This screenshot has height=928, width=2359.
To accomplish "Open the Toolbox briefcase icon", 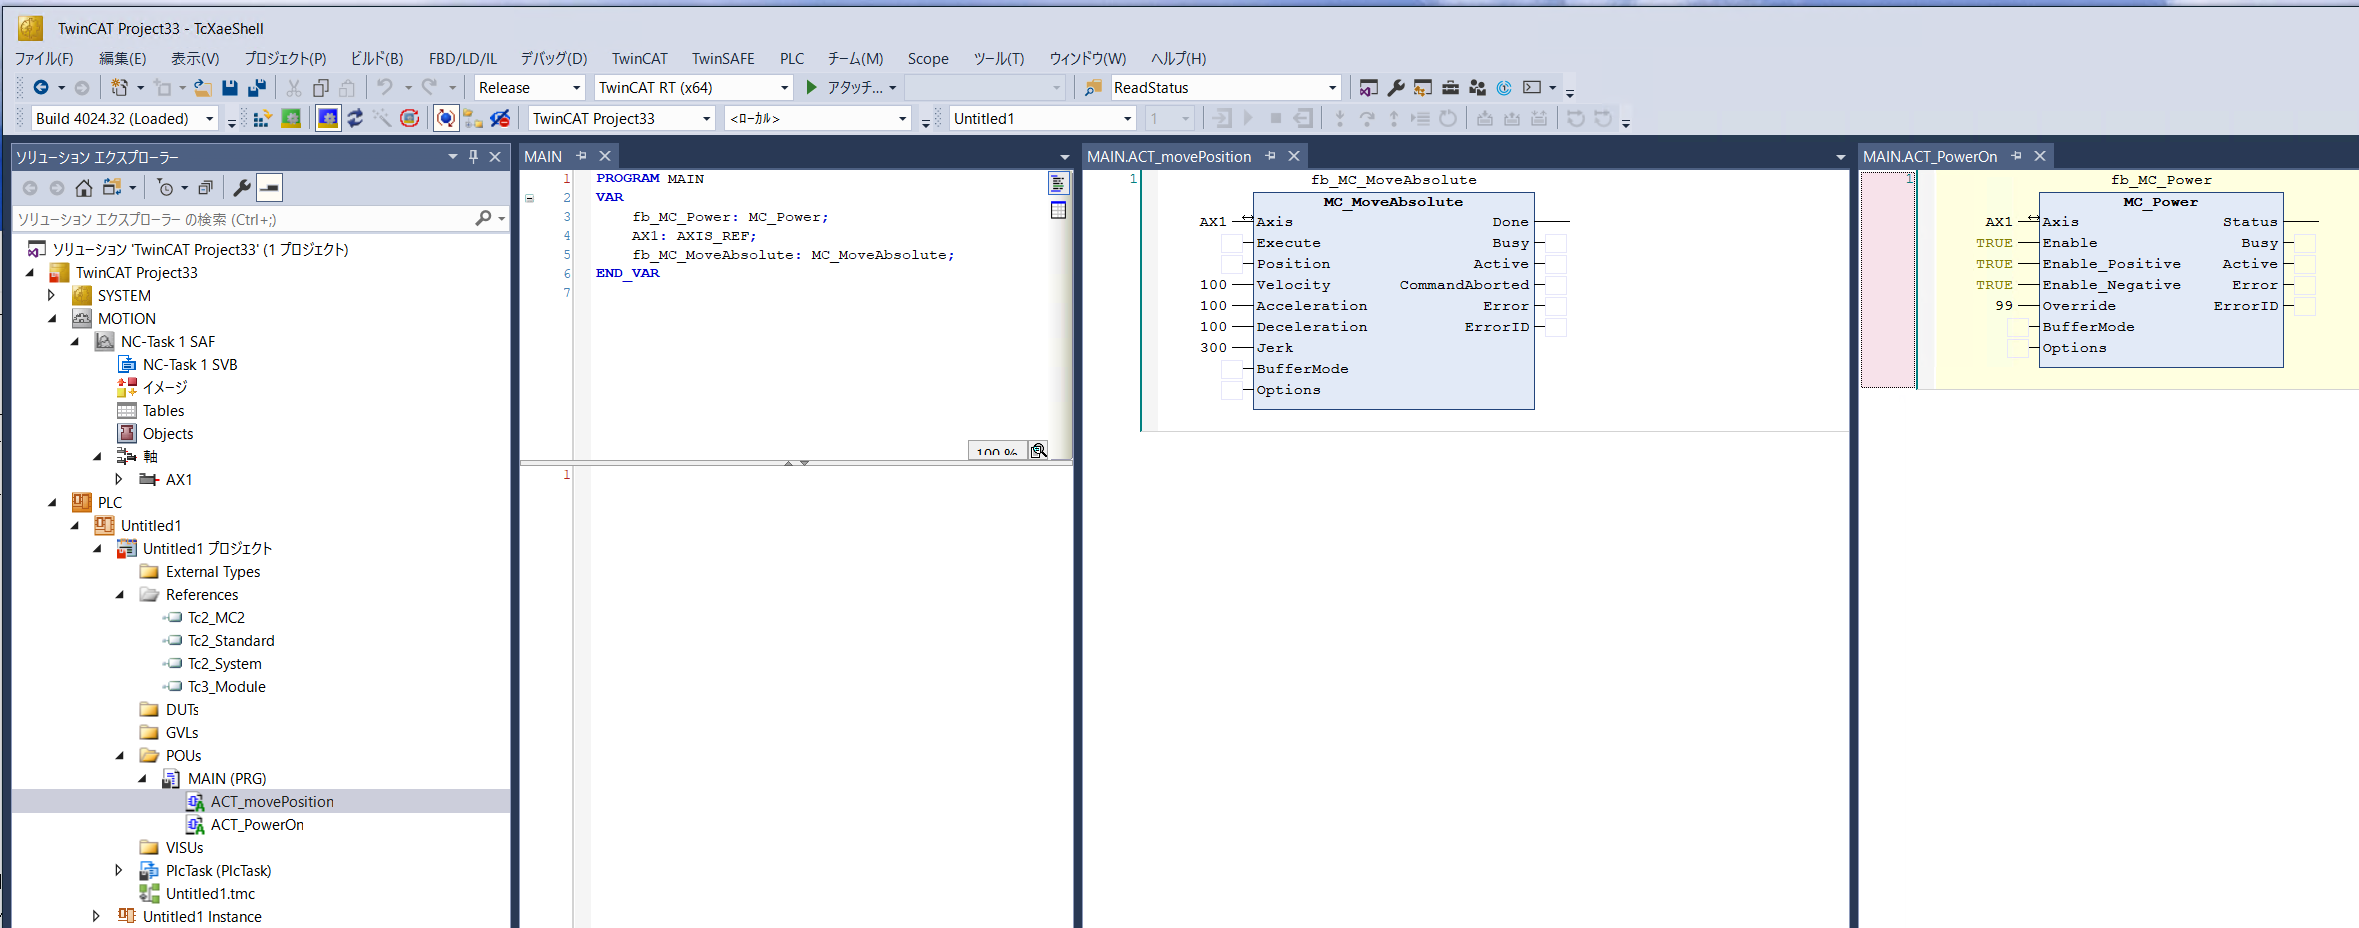I will pyautogui.click(x=1450, y=88).
